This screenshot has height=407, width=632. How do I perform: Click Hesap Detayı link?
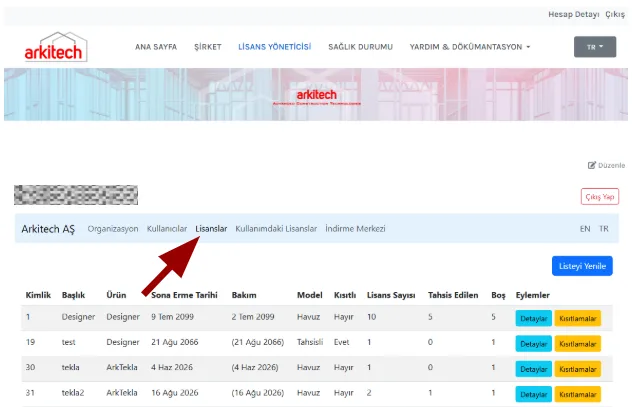pos(574,14)
